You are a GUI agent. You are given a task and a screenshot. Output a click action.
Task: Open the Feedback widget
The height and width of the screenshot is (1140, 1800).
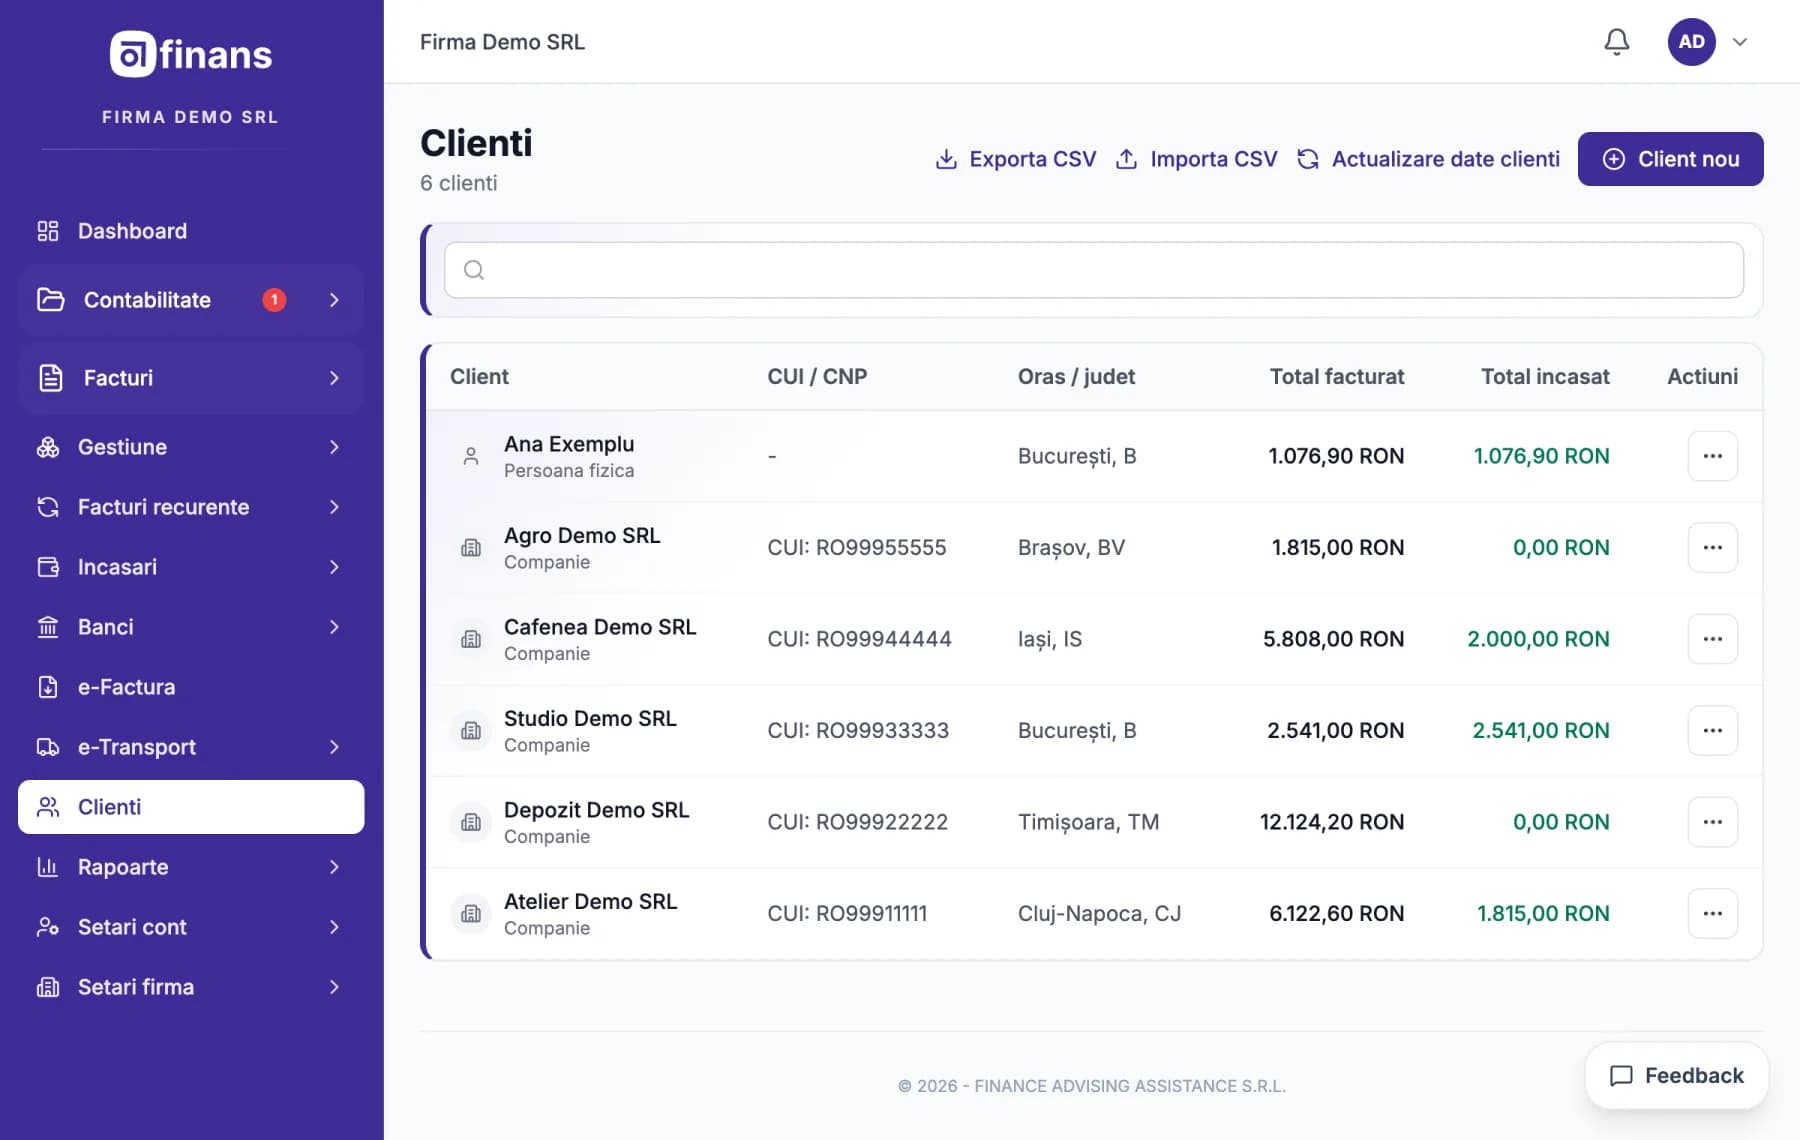(x=1676, y=1076)
